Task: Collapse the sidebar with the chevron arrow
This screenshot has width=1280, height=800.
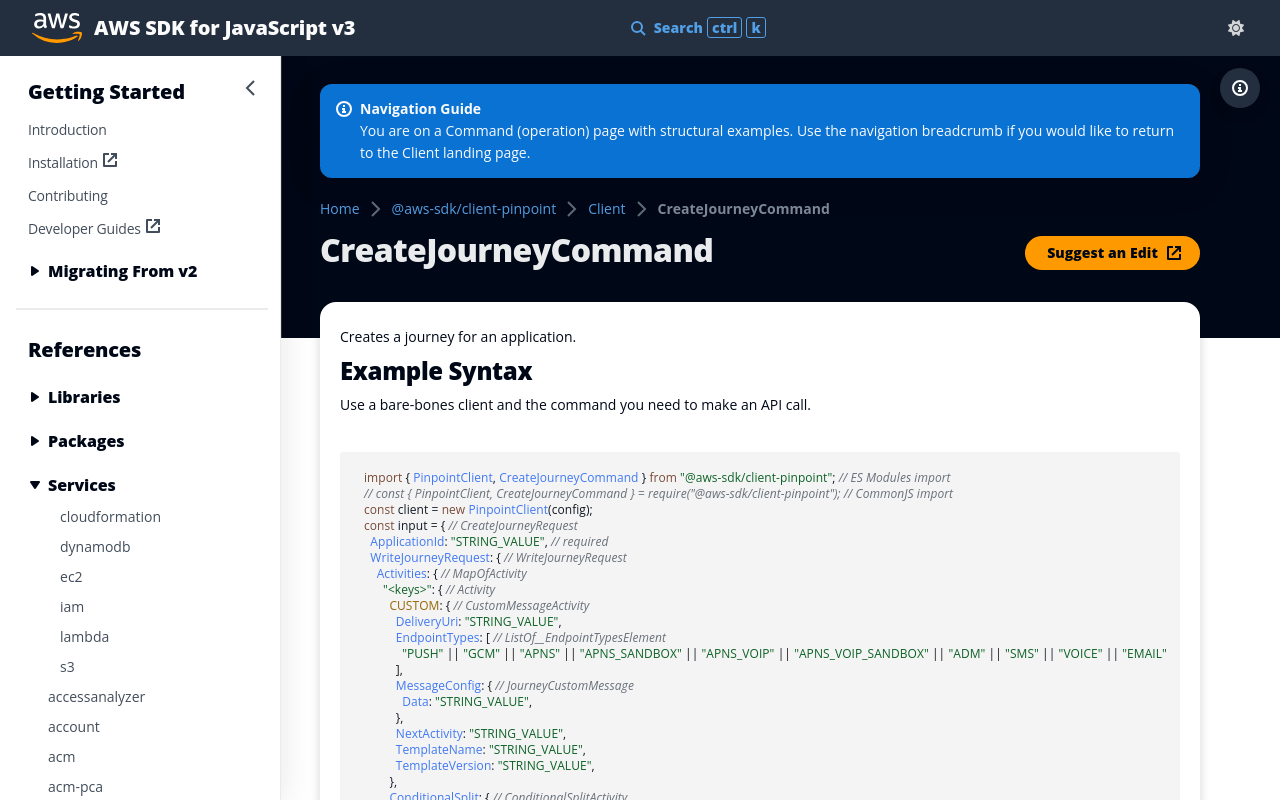Action: click(x=250, y=88)
